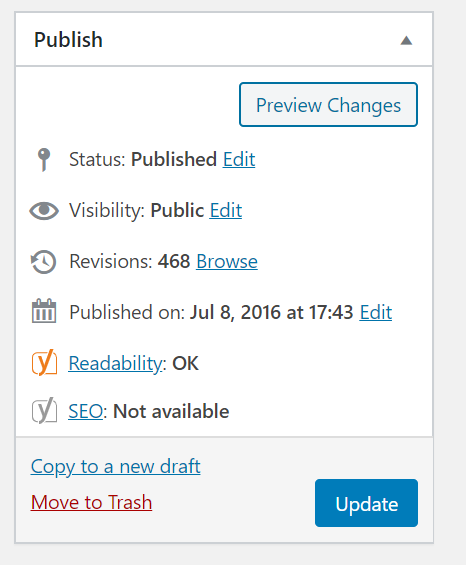This screenshot has width=466, height=565.
Task: Edit the Public visibility setting
Action: coord(226,210)
